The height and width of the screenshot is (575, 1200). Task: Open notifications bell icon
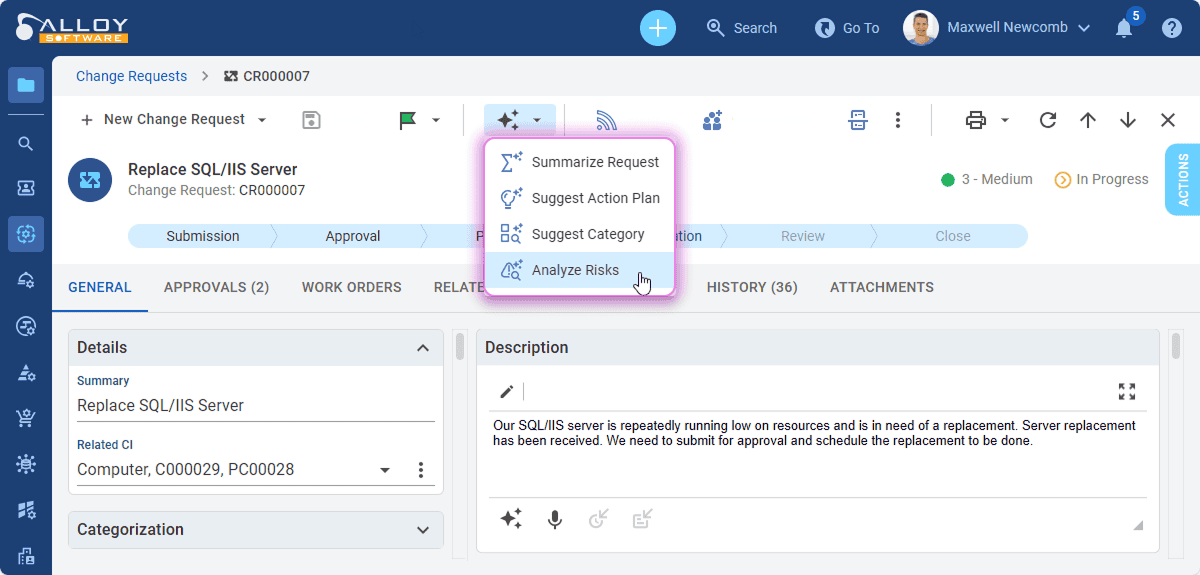(x=1124, y=28)
